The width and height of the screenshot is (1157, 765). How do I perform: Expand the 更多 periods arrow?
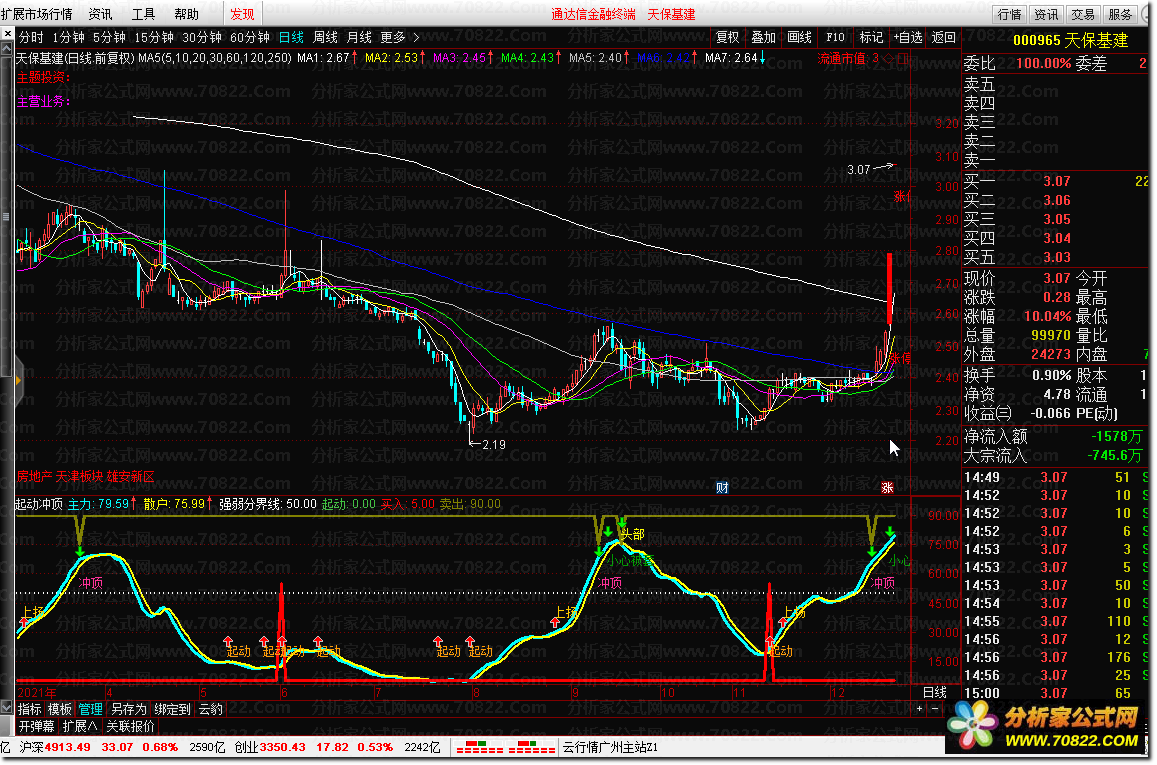tap(400, 37)
